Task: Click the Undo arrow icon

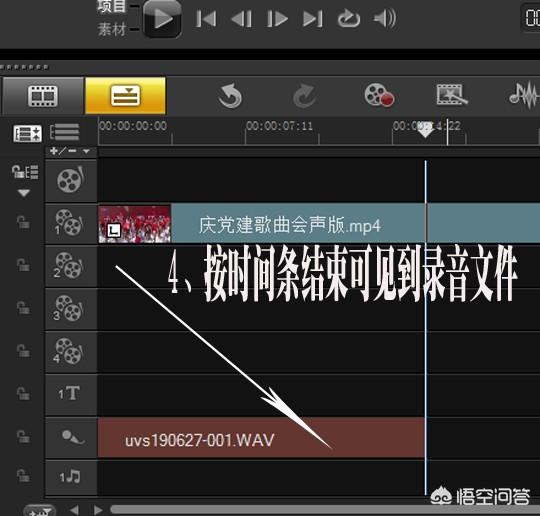Action: click(x=230, y=96)
